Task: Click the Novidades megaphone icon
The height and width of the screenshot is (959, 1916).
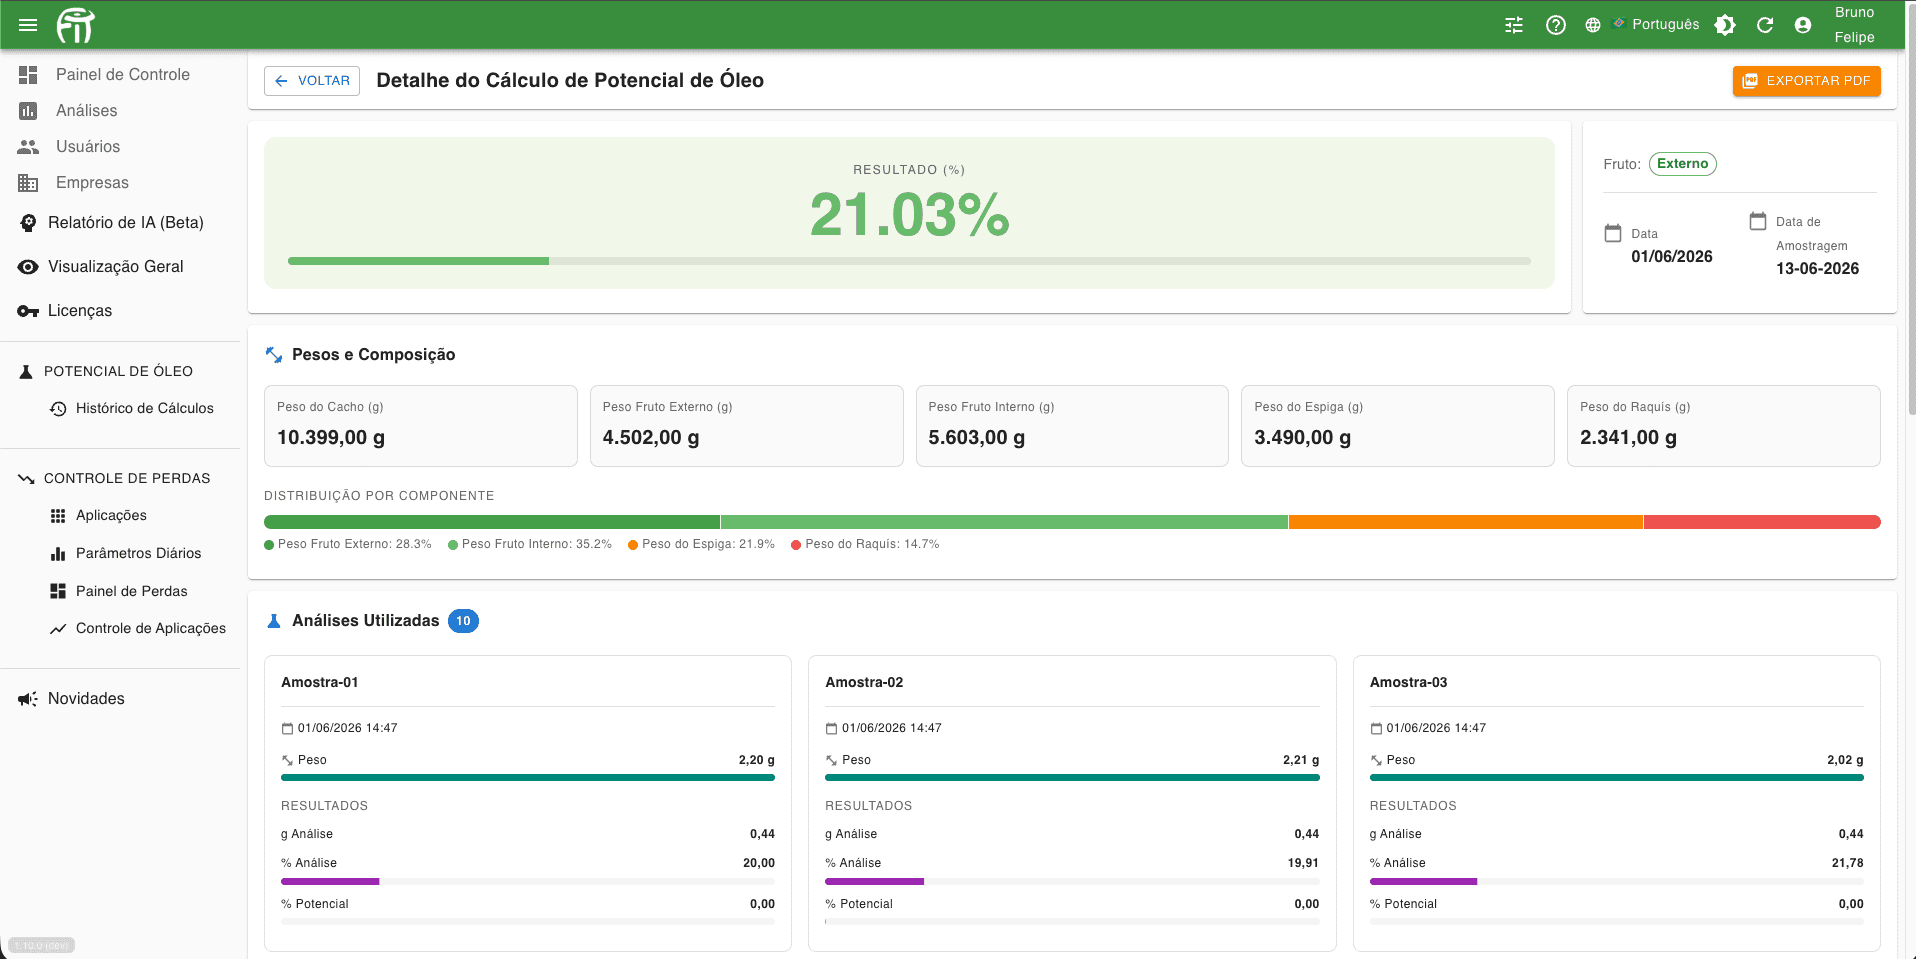Action: [x=28, y=699]
